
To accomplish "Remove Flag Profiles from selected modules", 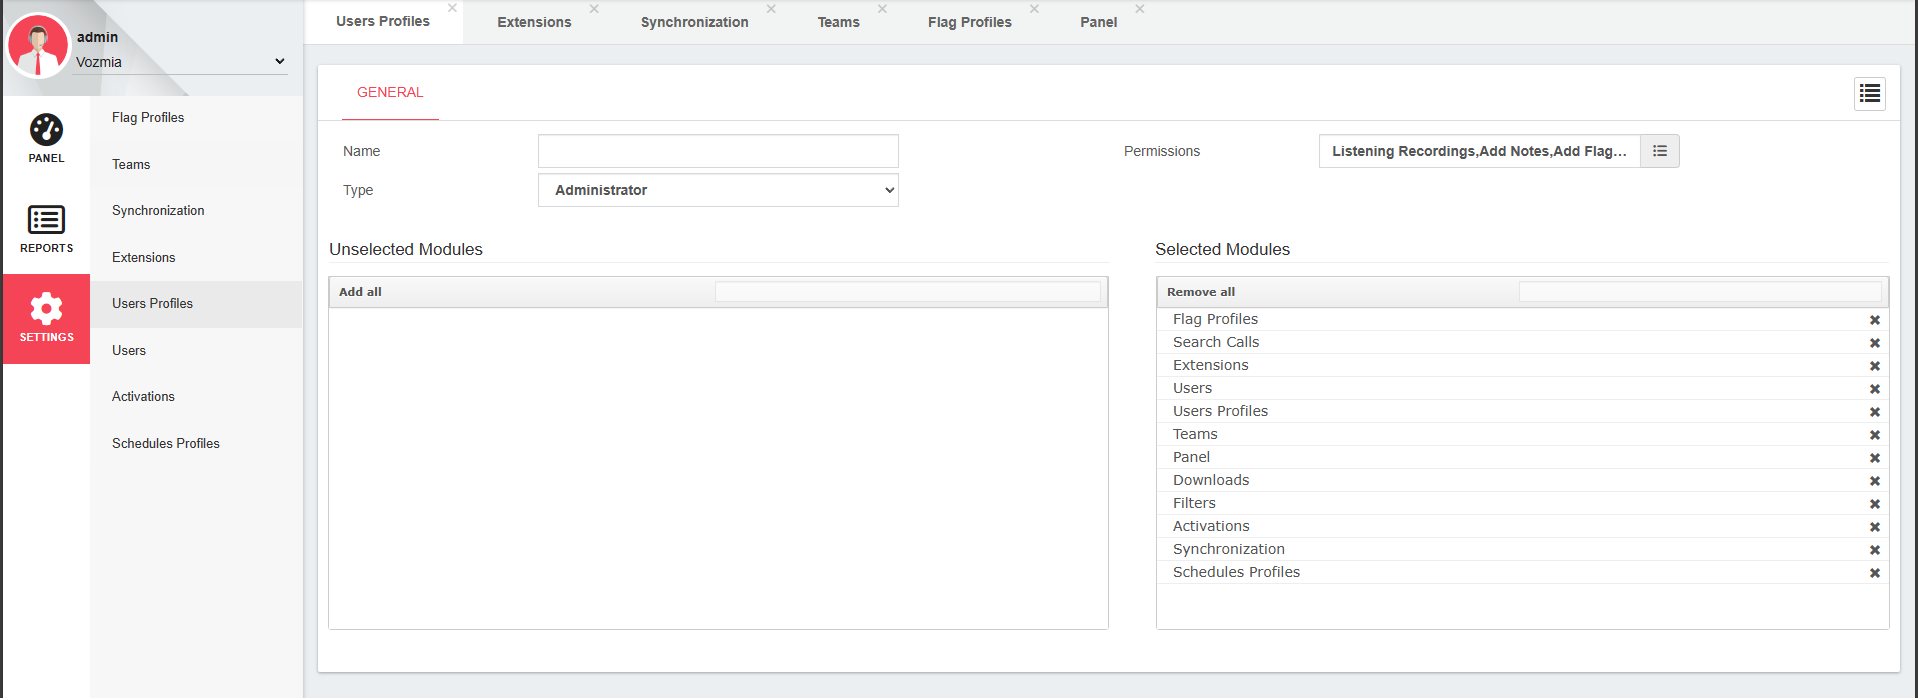I will 1874,320.
